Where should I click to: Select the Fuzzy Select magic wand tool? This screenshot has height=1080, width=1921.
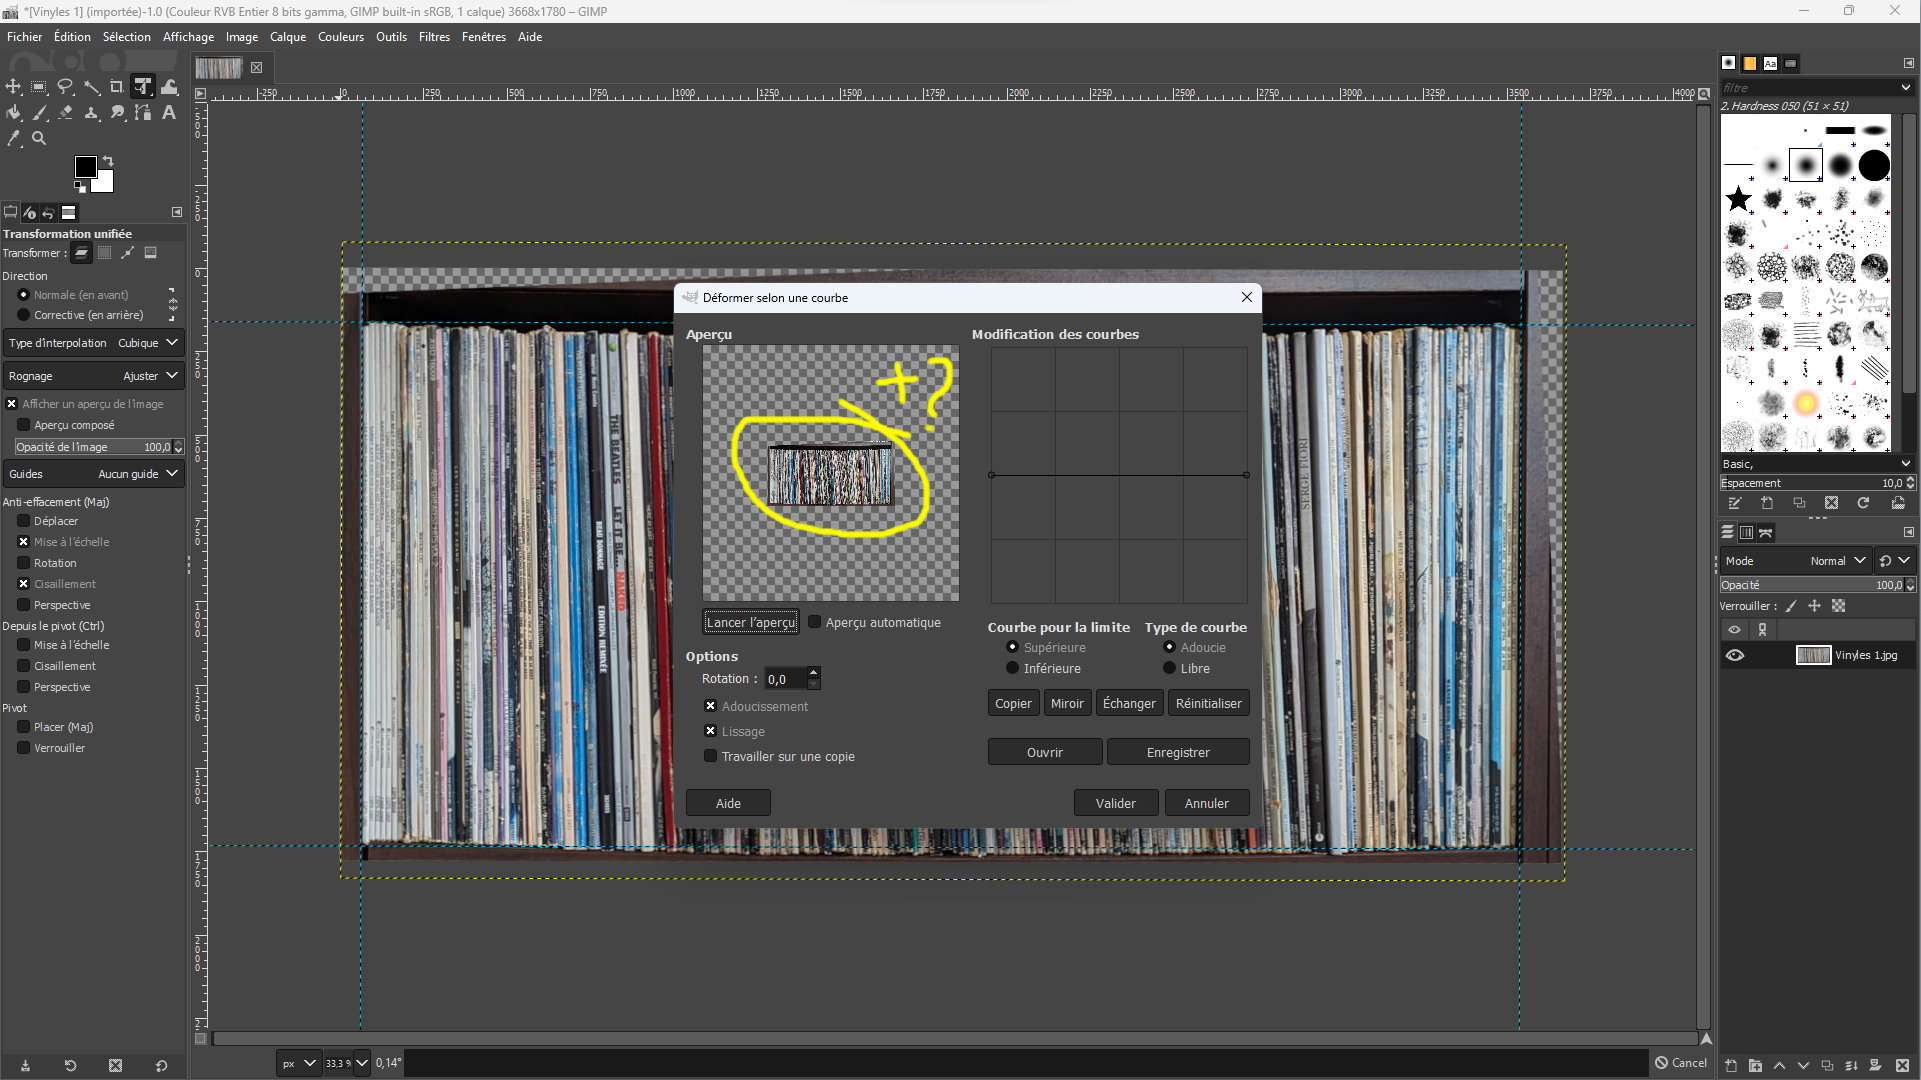[x=91, y=87]
